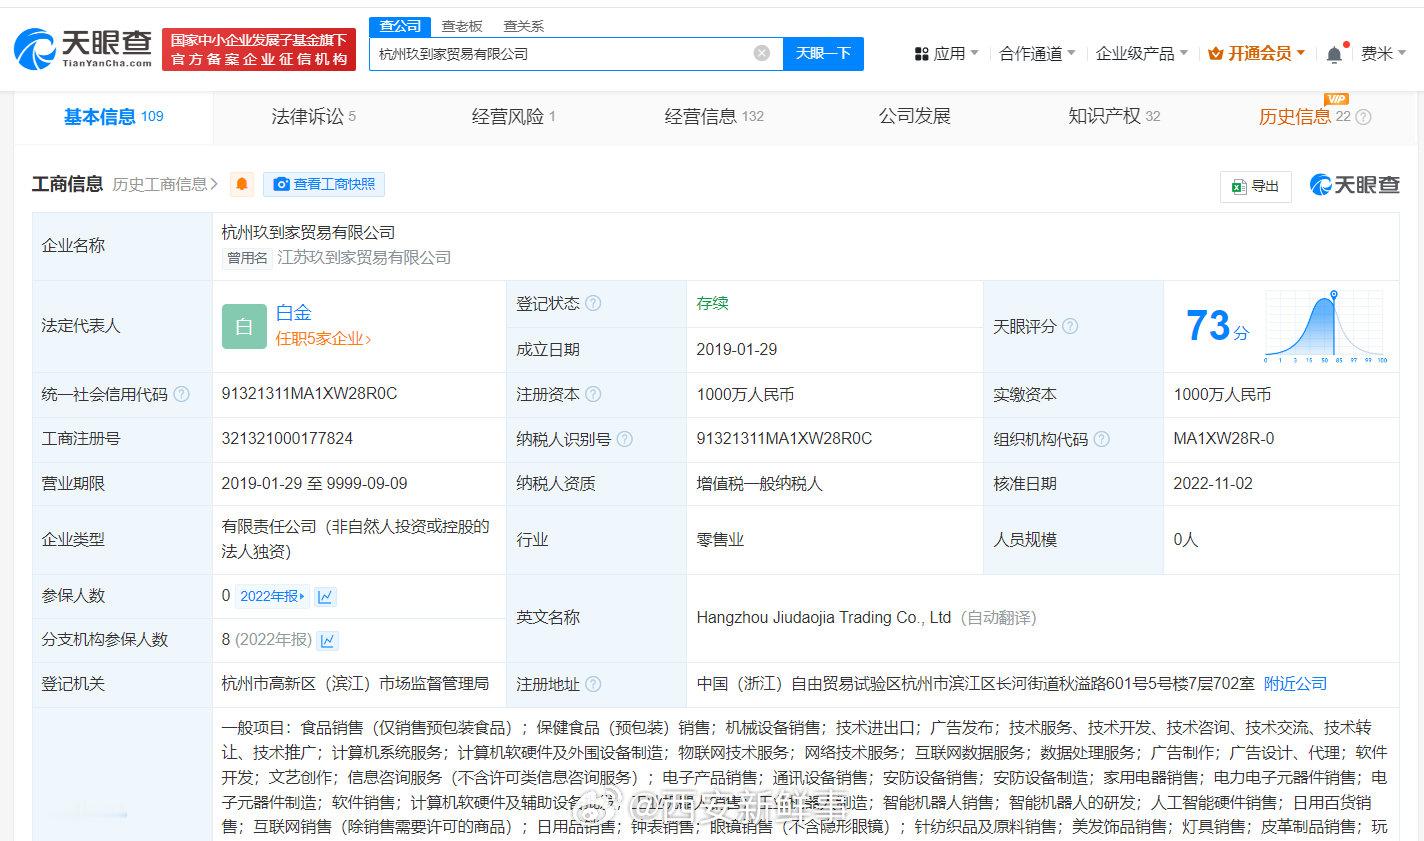Click the help icon next to 统一社会信用代码

[181, 394]
